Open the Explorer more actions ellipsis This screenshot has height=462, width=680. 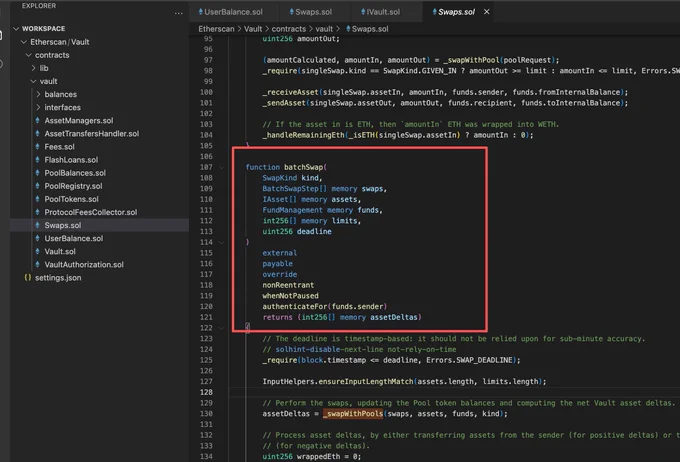[x=179, y=13]
